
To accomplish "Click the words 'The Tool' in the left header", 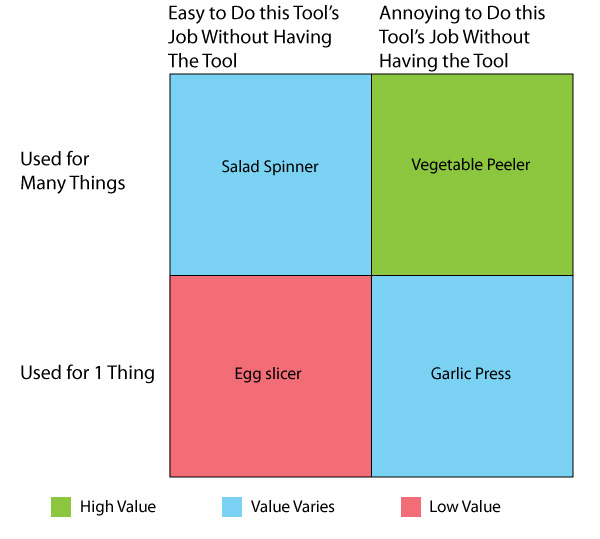I will tap(202, 61).
